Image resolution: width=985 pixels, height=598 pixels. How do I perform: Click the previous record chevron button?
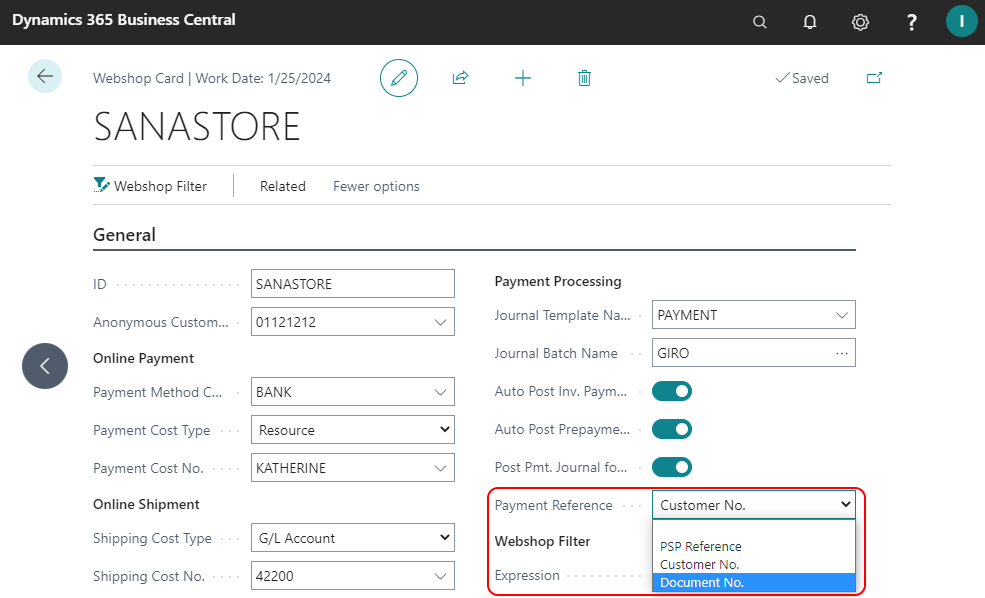(45, 366)
